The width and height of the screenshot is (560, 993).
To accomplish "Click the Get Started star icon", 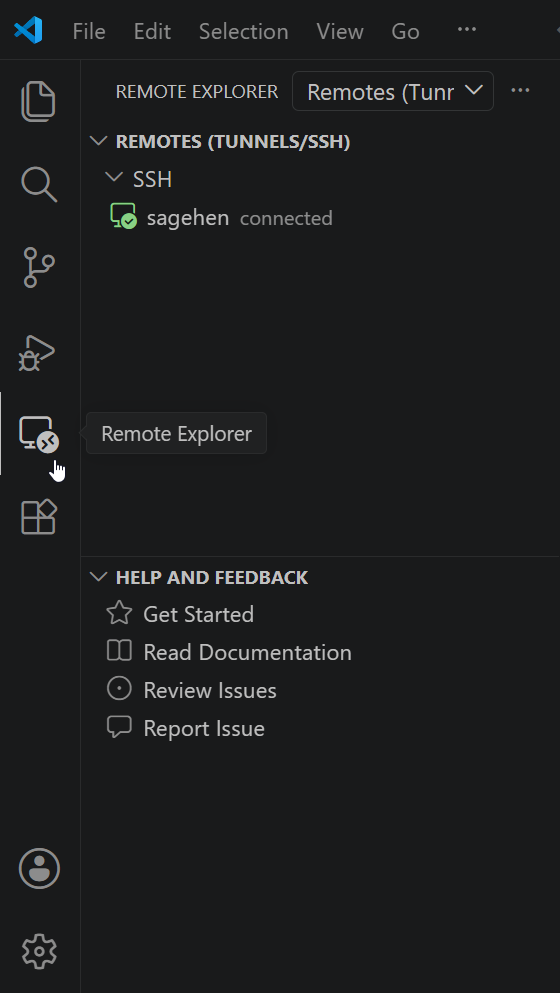I will click(119, 613).
